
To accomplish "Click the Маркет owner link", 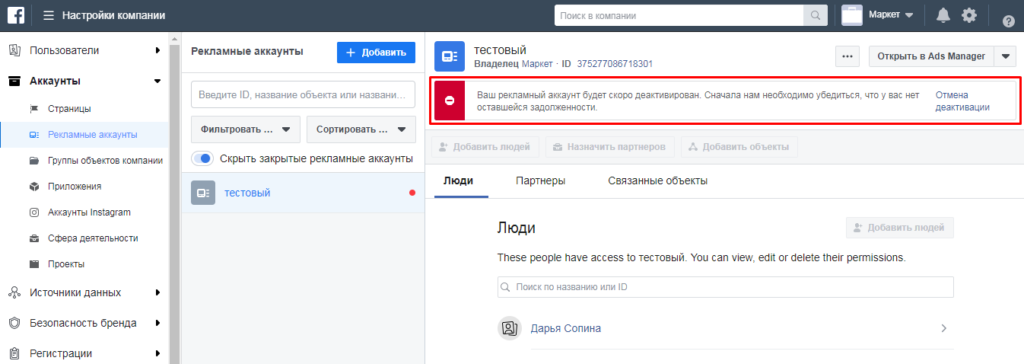I will point(537,64).
